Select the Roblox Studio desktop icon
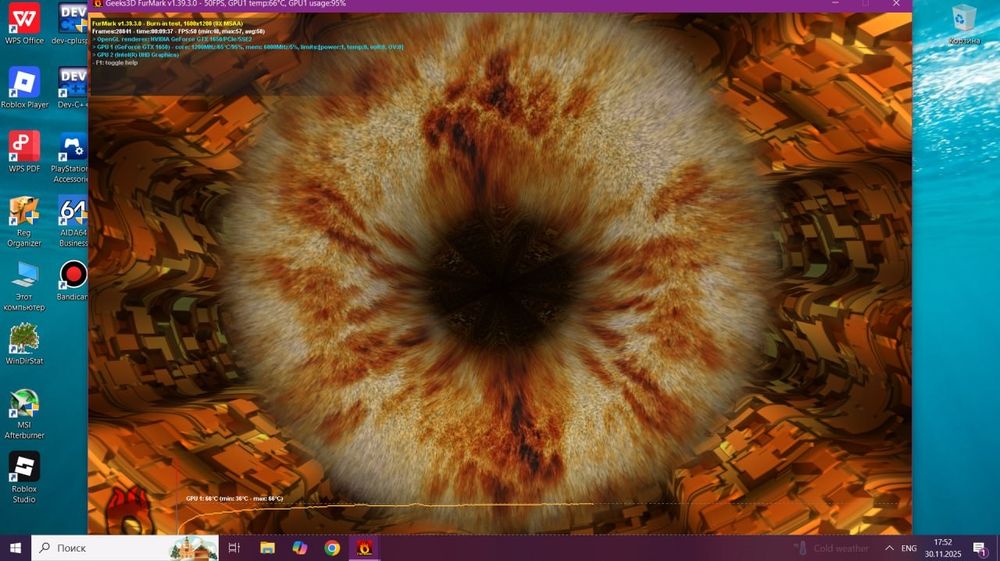This screenshot has width=1000, height=561. (24, 477)
